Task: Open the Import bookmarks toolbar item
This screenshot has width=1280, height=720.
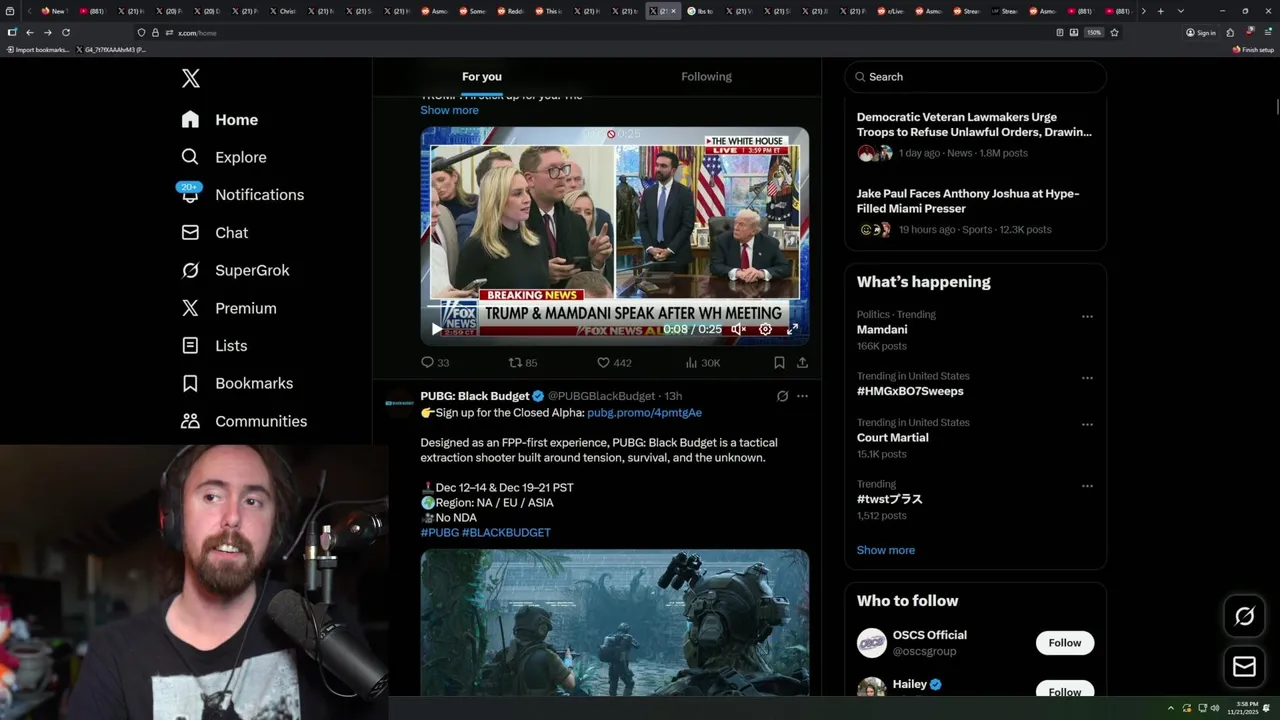Action: 38,49
